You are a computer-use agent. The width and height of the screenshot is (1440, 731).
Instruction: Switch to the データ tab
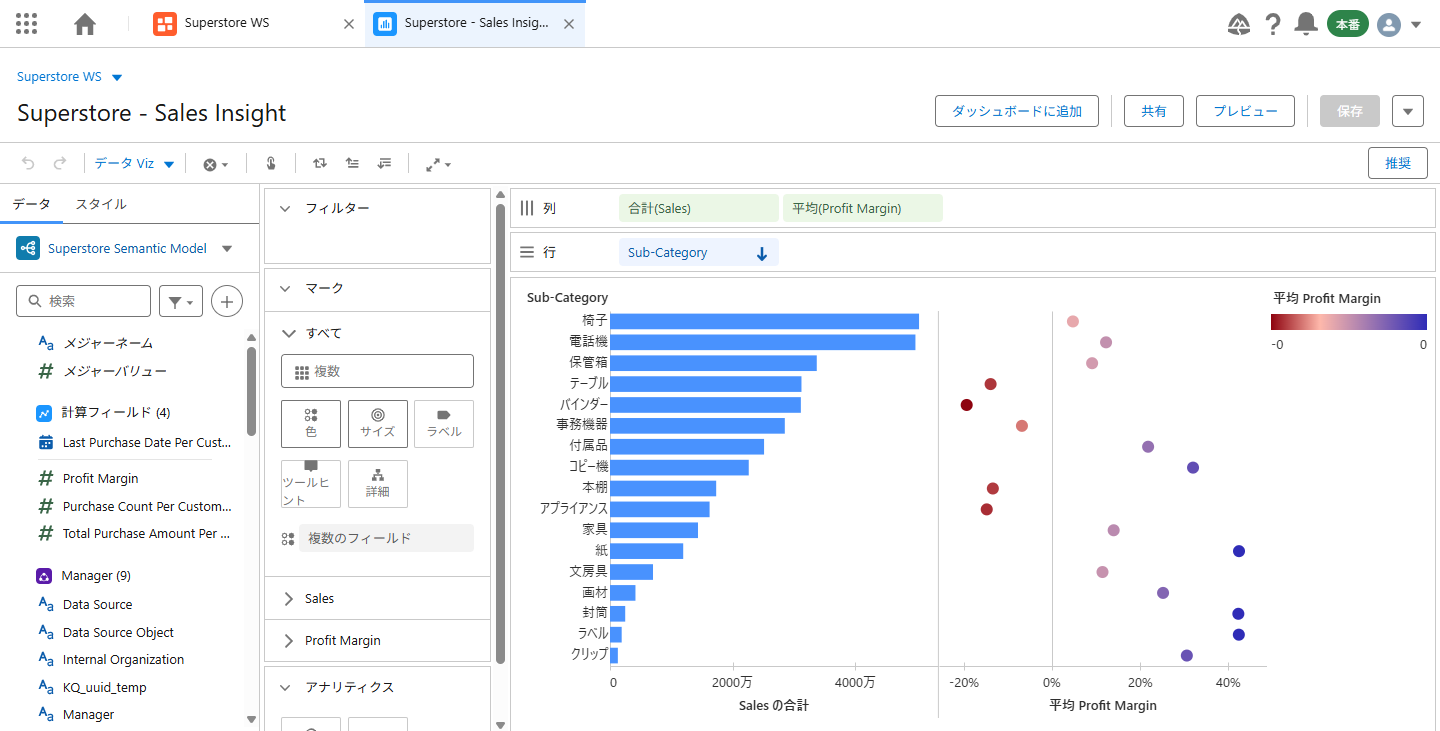point(31,204)
